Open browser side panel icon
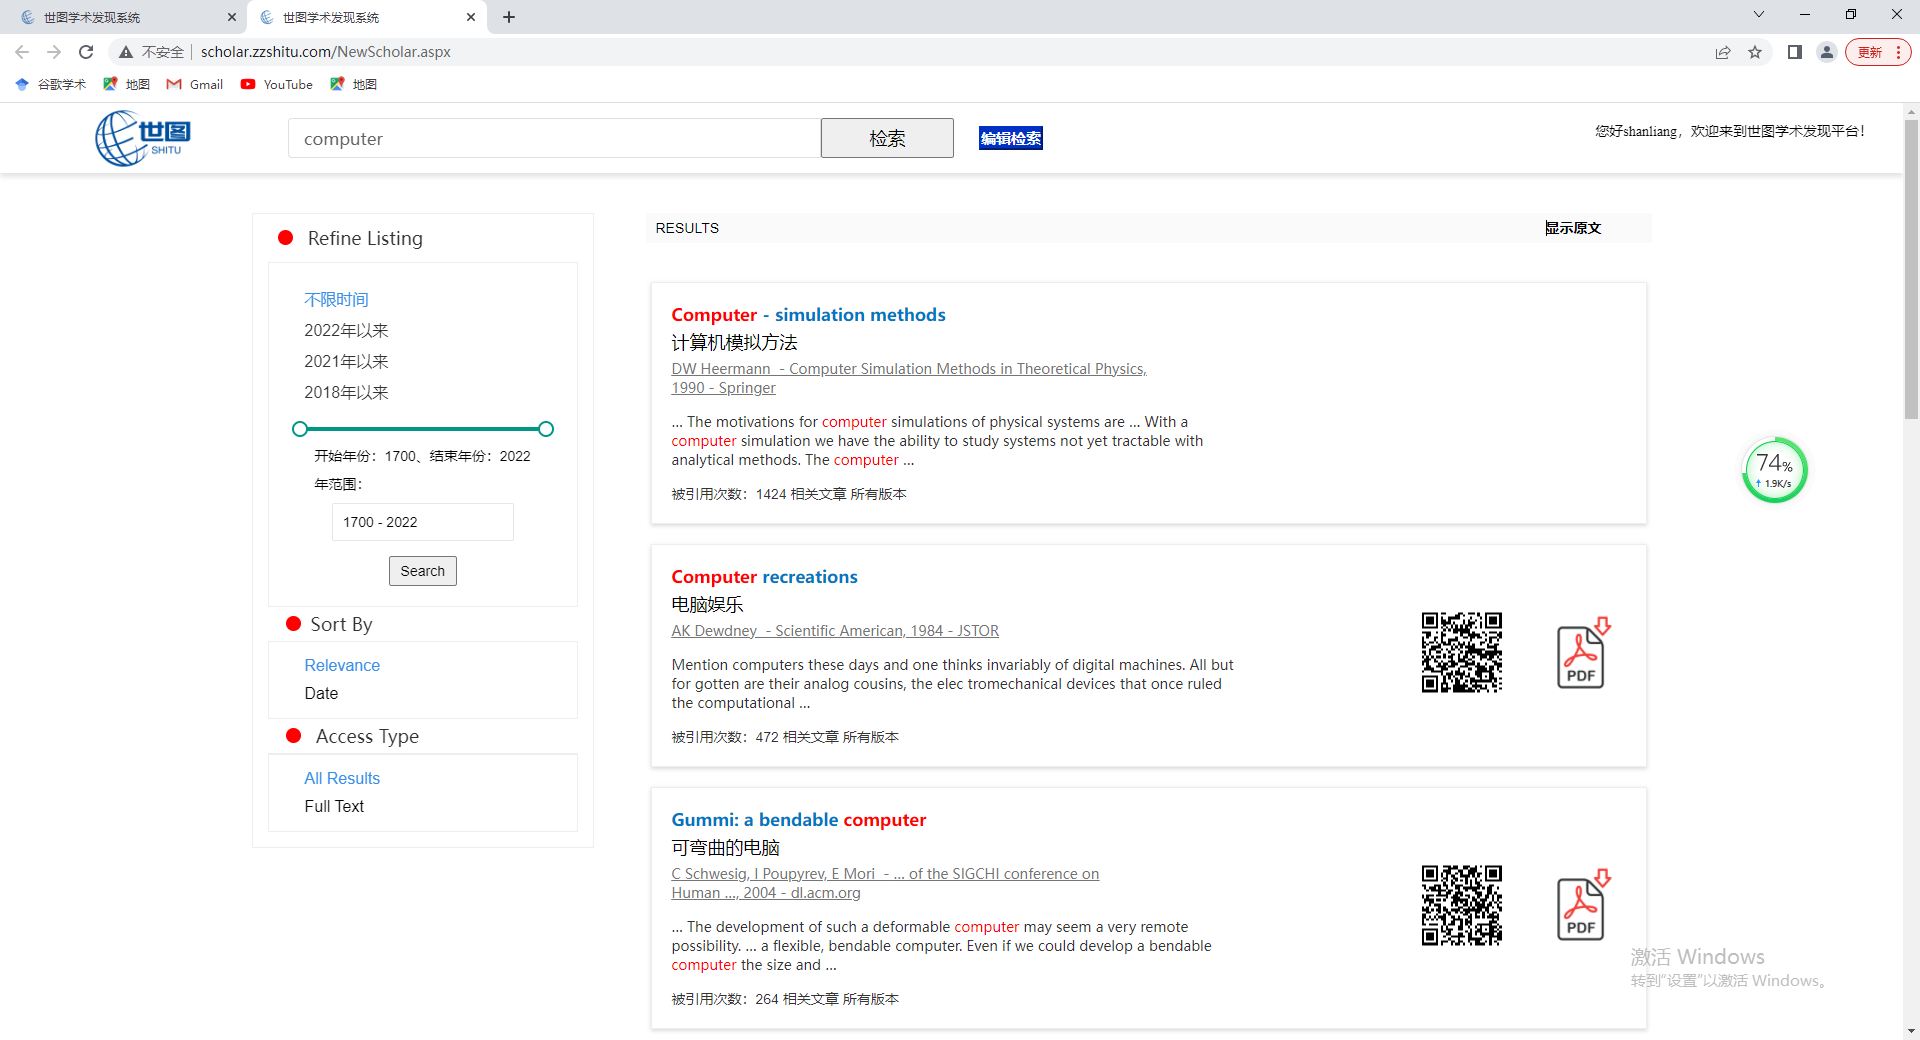Image resolution: width=1920 pixels, height=1040 pixels. (x=1795, y=52)
